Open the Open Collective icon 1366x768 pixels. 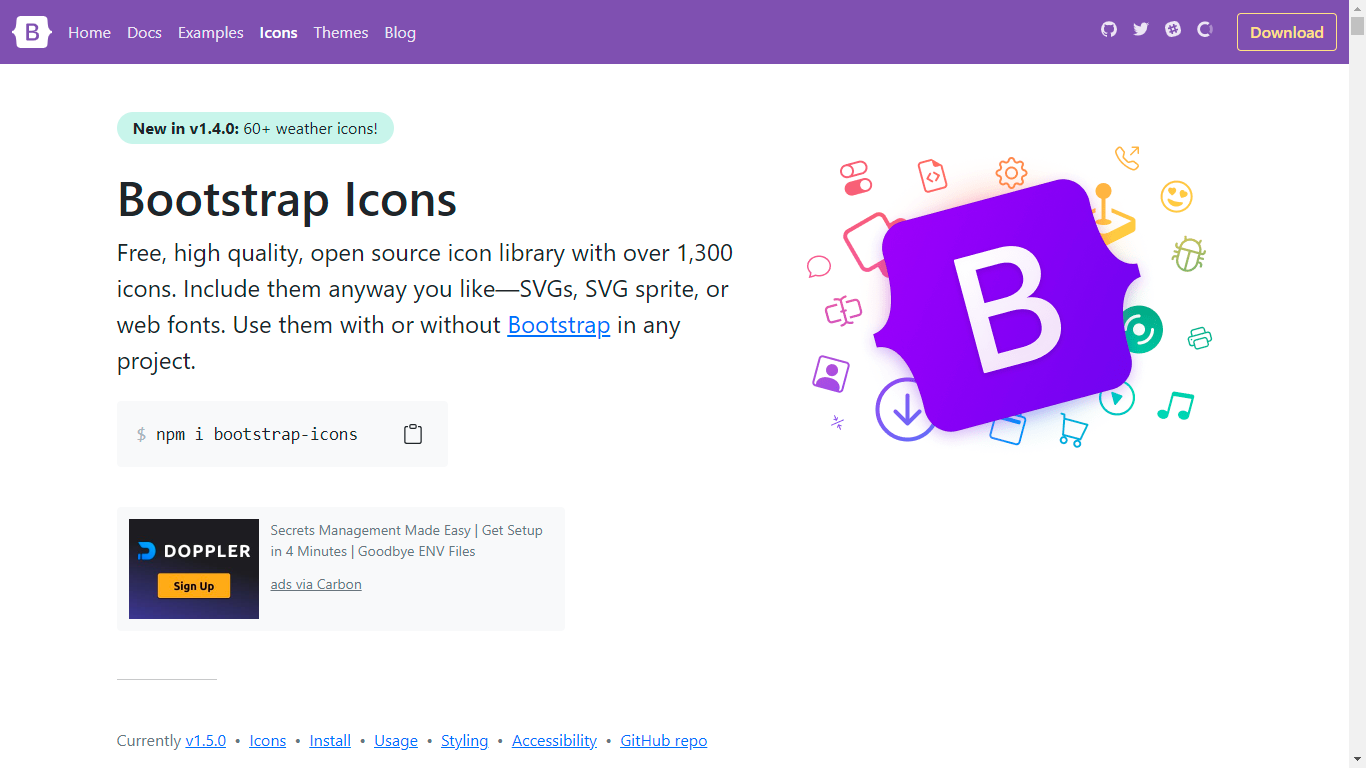click(1205, 30)
